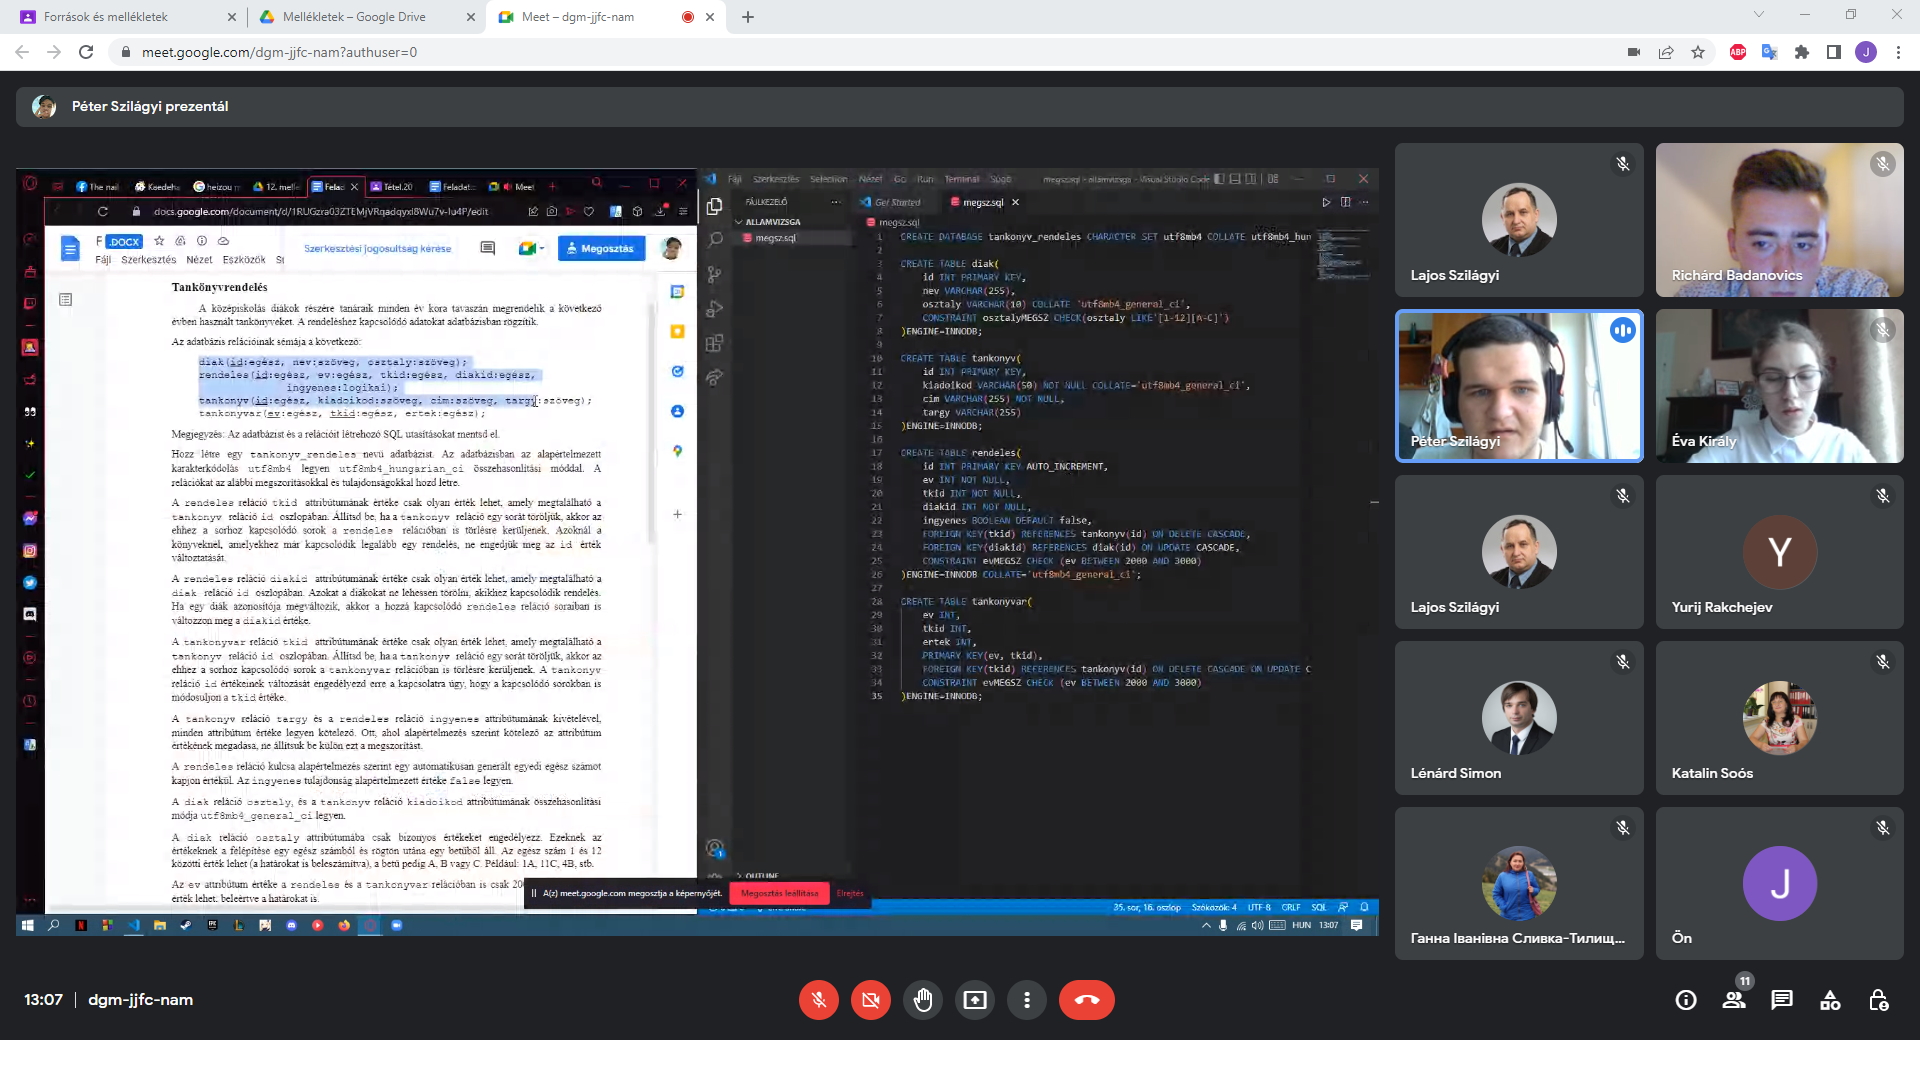This screenshot has height=1078, width=1920.
Task: Open a new browser tab
Action: (x=748, y=17)
